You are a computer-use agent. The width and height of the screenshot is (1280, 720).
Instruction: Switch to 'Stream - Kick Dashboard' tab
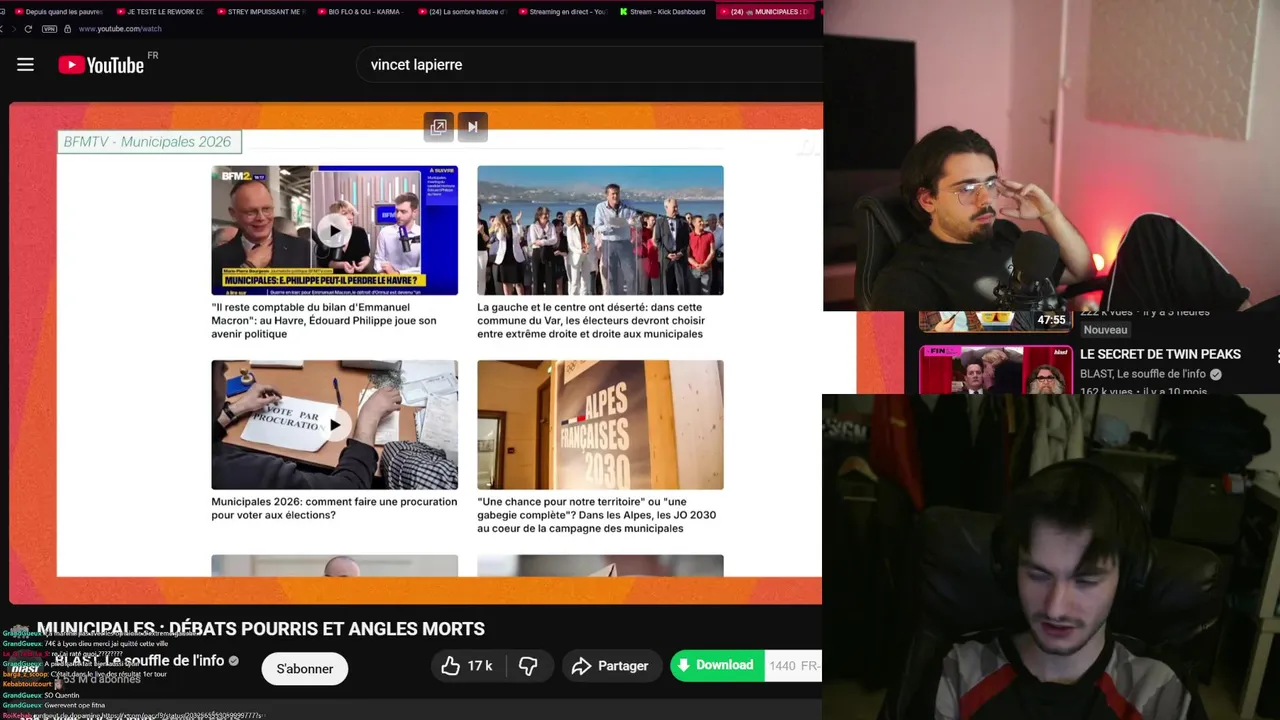[663, 12]
